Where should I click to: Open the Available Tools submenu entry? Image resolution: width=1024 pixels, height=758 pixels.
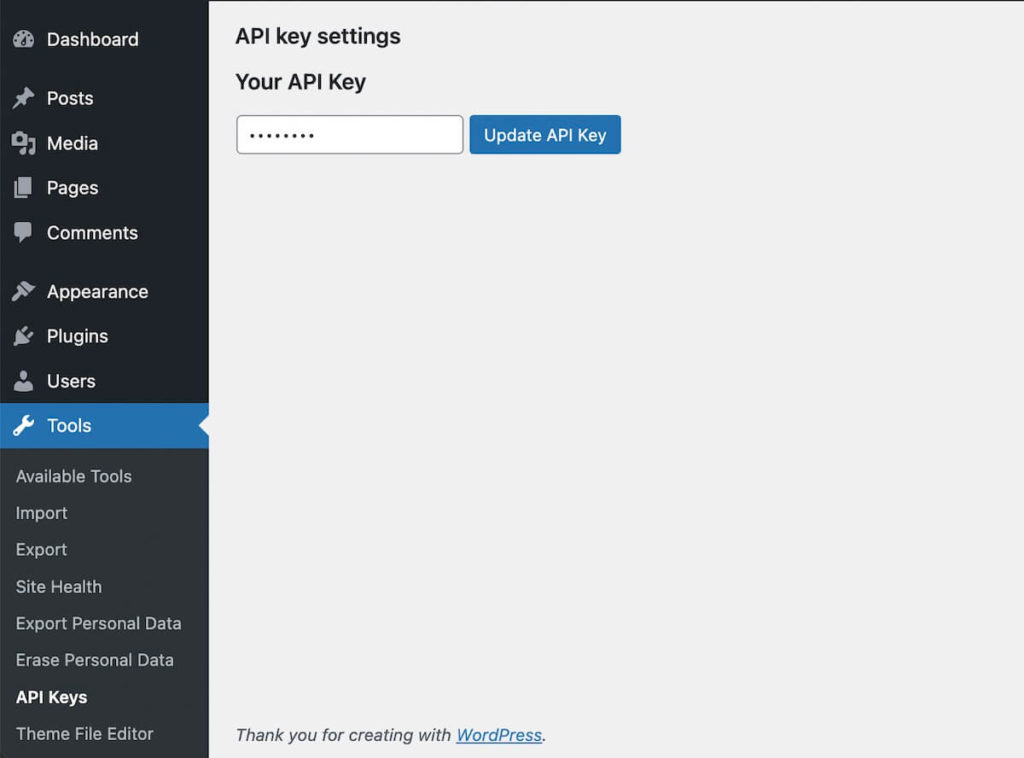click(73, 477)
